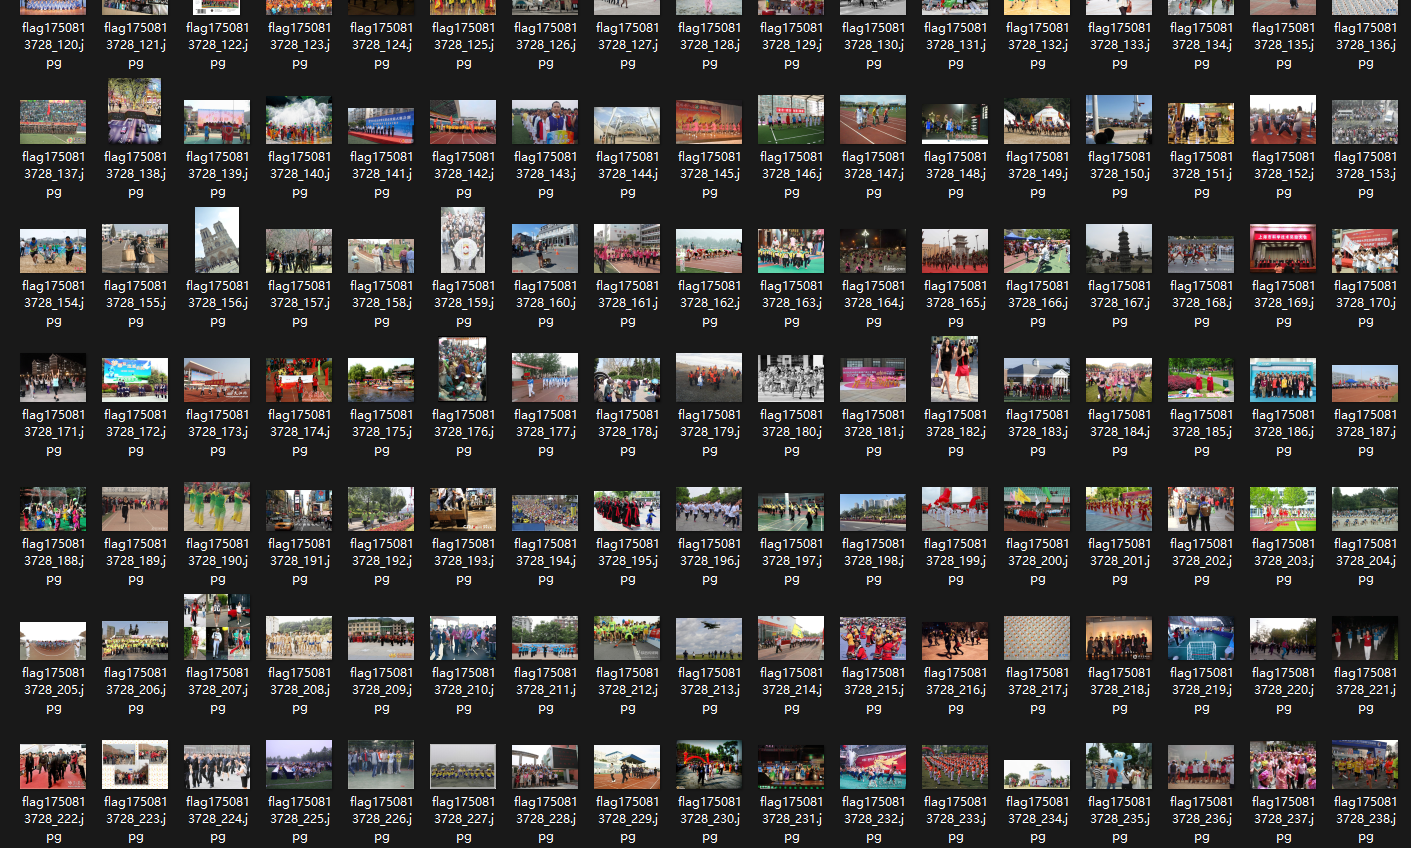Click the tall thumbnail of flag1750813728_159.jpg
1411x848 pixels.
coord(463,240)
